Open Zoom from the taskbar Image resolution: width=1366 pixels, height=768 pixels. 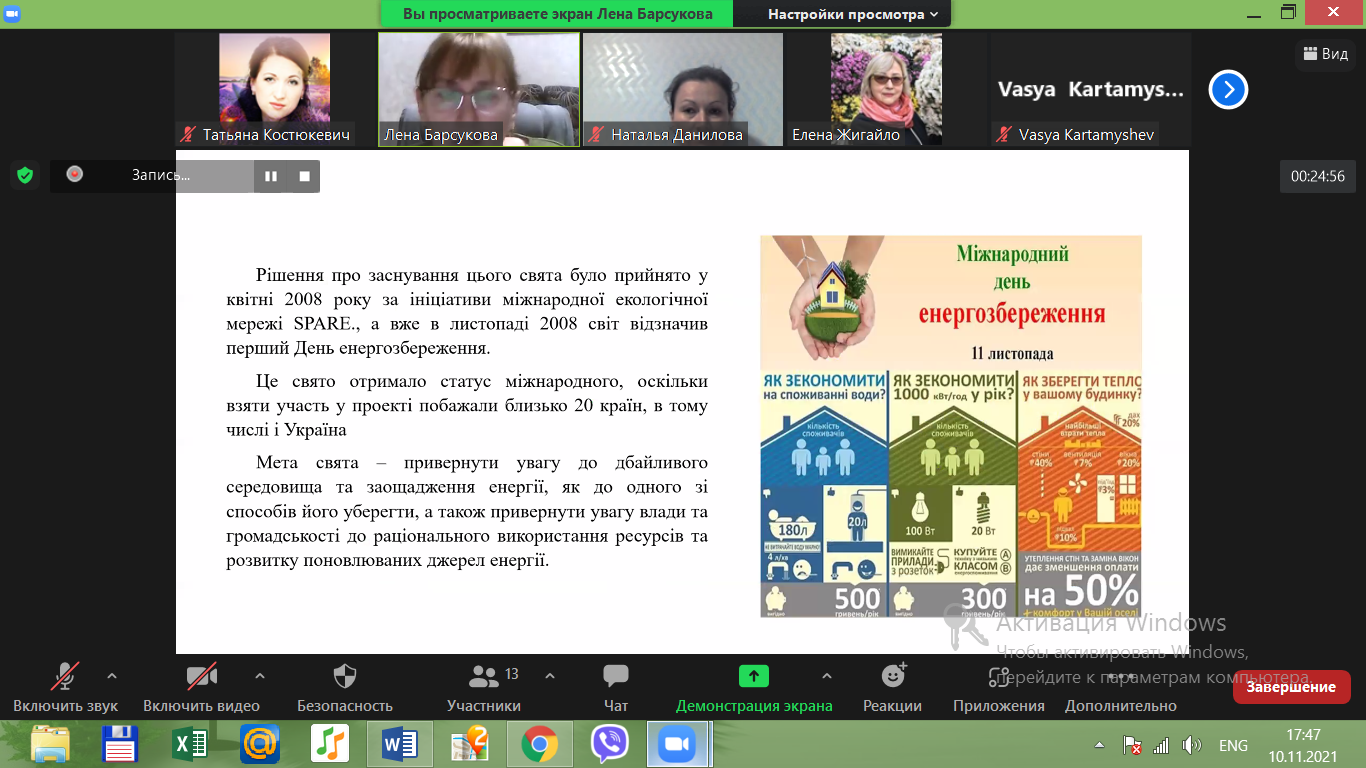(x=677, y=745)
